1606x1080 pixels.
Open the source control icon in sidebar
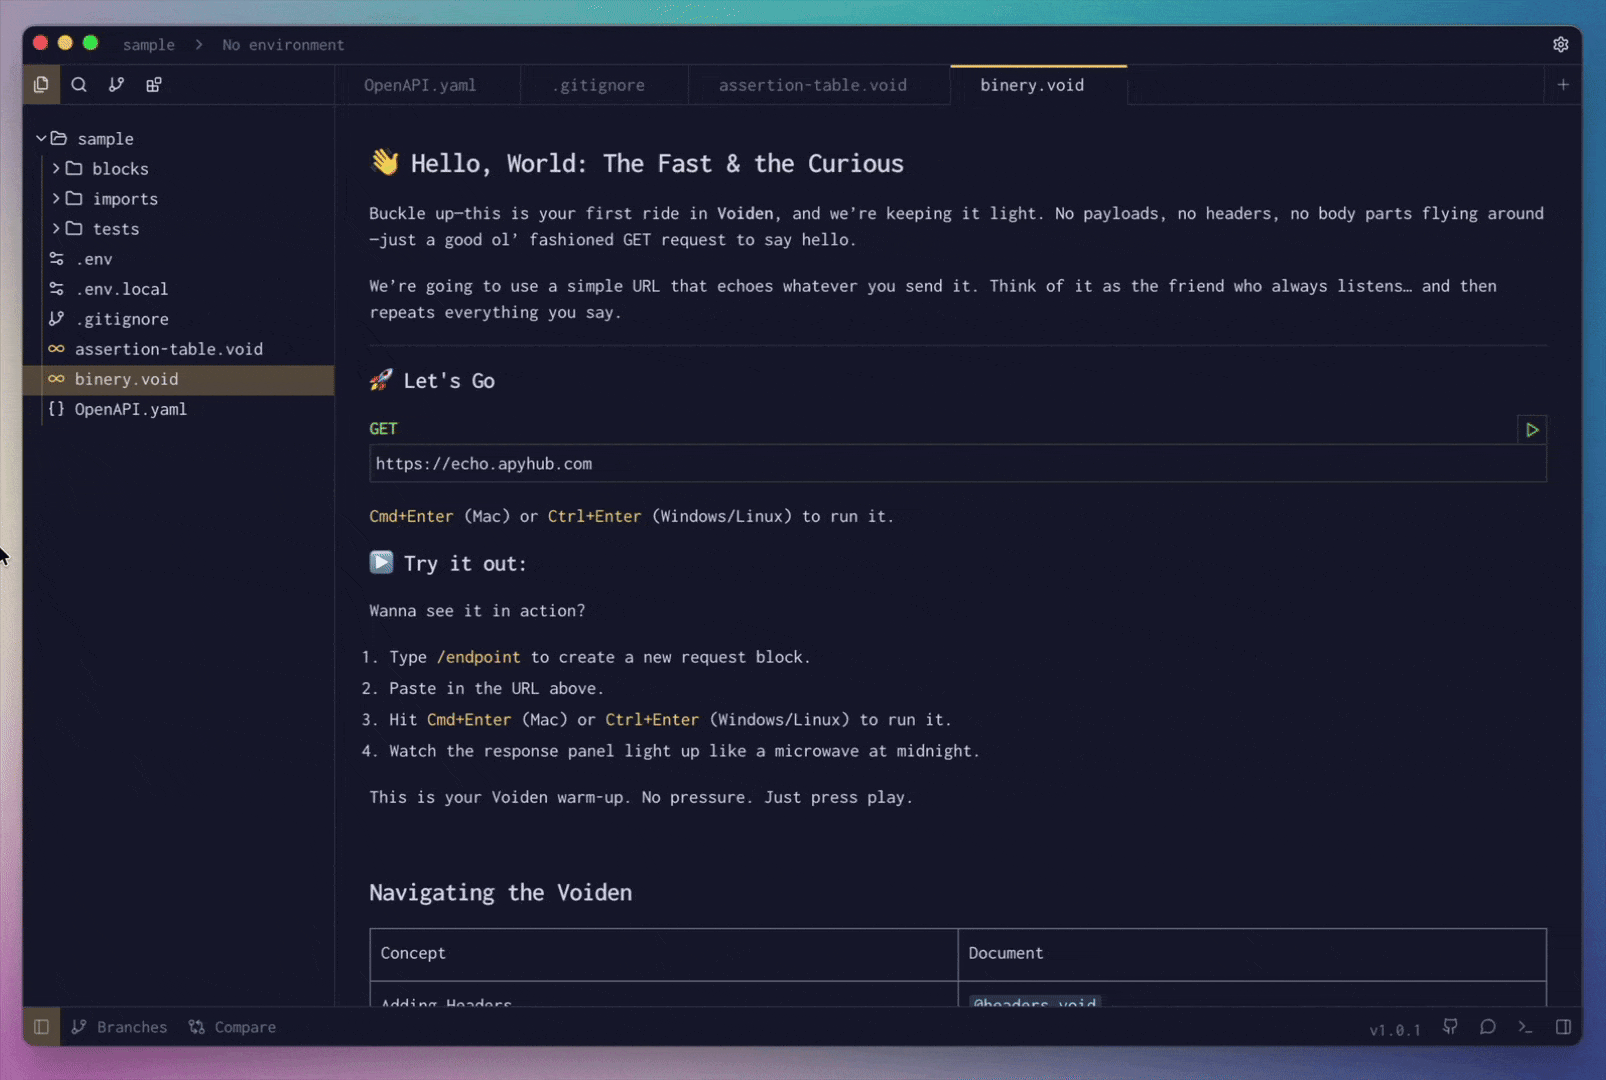(116, 85)
